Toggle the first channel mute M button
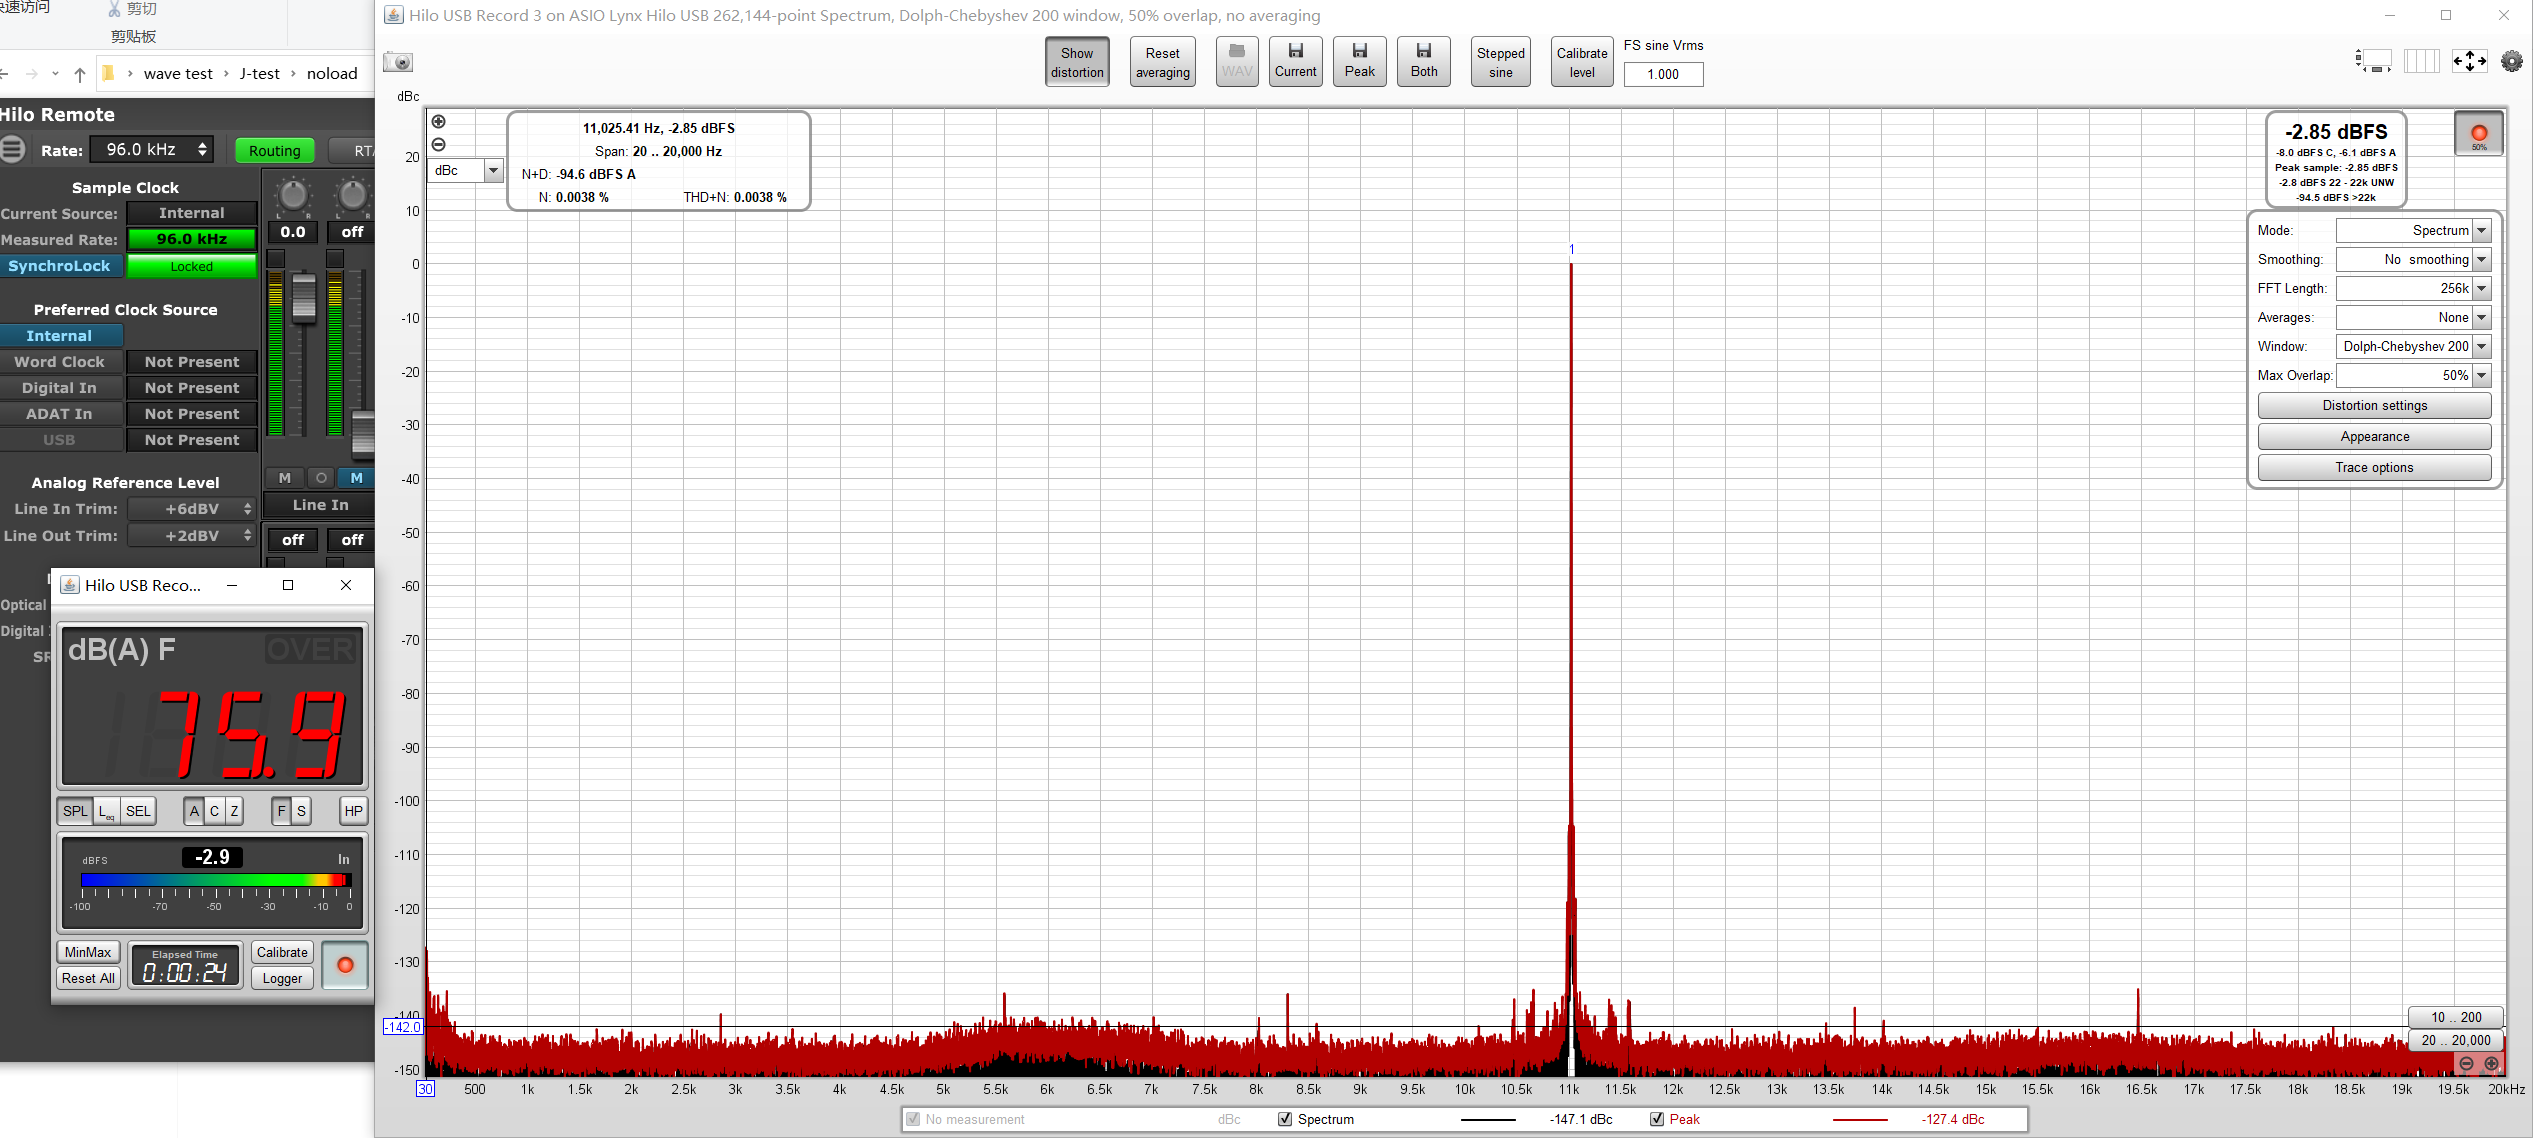2533x1138 pixels. pos(285,478)
